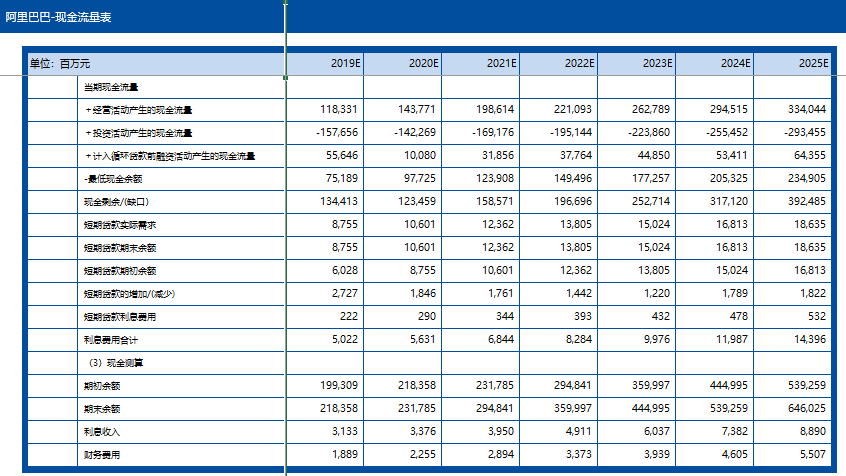This screenshot has width=846, height=476.
Task: Select cell with value 143,771
Action: pyautogui.click(x=402, y=110)
